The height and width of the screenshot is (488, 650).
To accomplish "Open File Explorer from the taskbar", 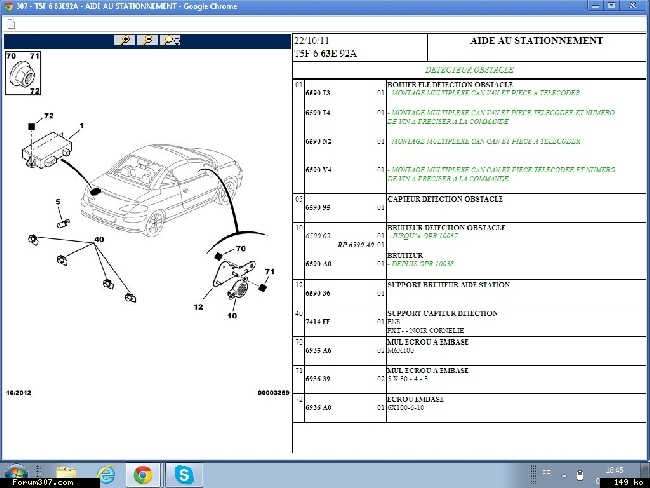I will [x=66, y=474].
